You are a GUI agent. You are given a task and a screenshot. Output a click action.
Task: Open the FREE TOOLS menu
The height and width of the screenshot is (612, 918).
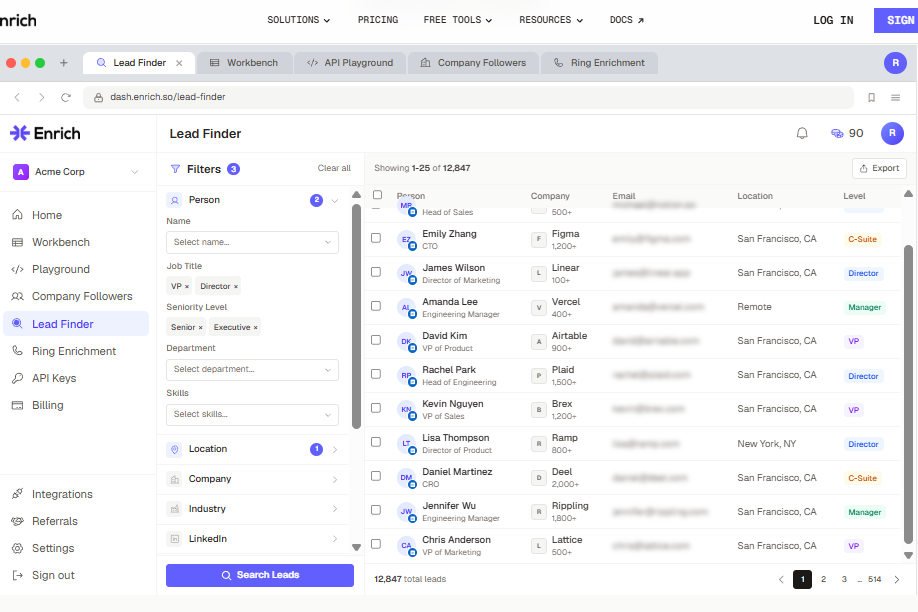[x=458, y=20]
